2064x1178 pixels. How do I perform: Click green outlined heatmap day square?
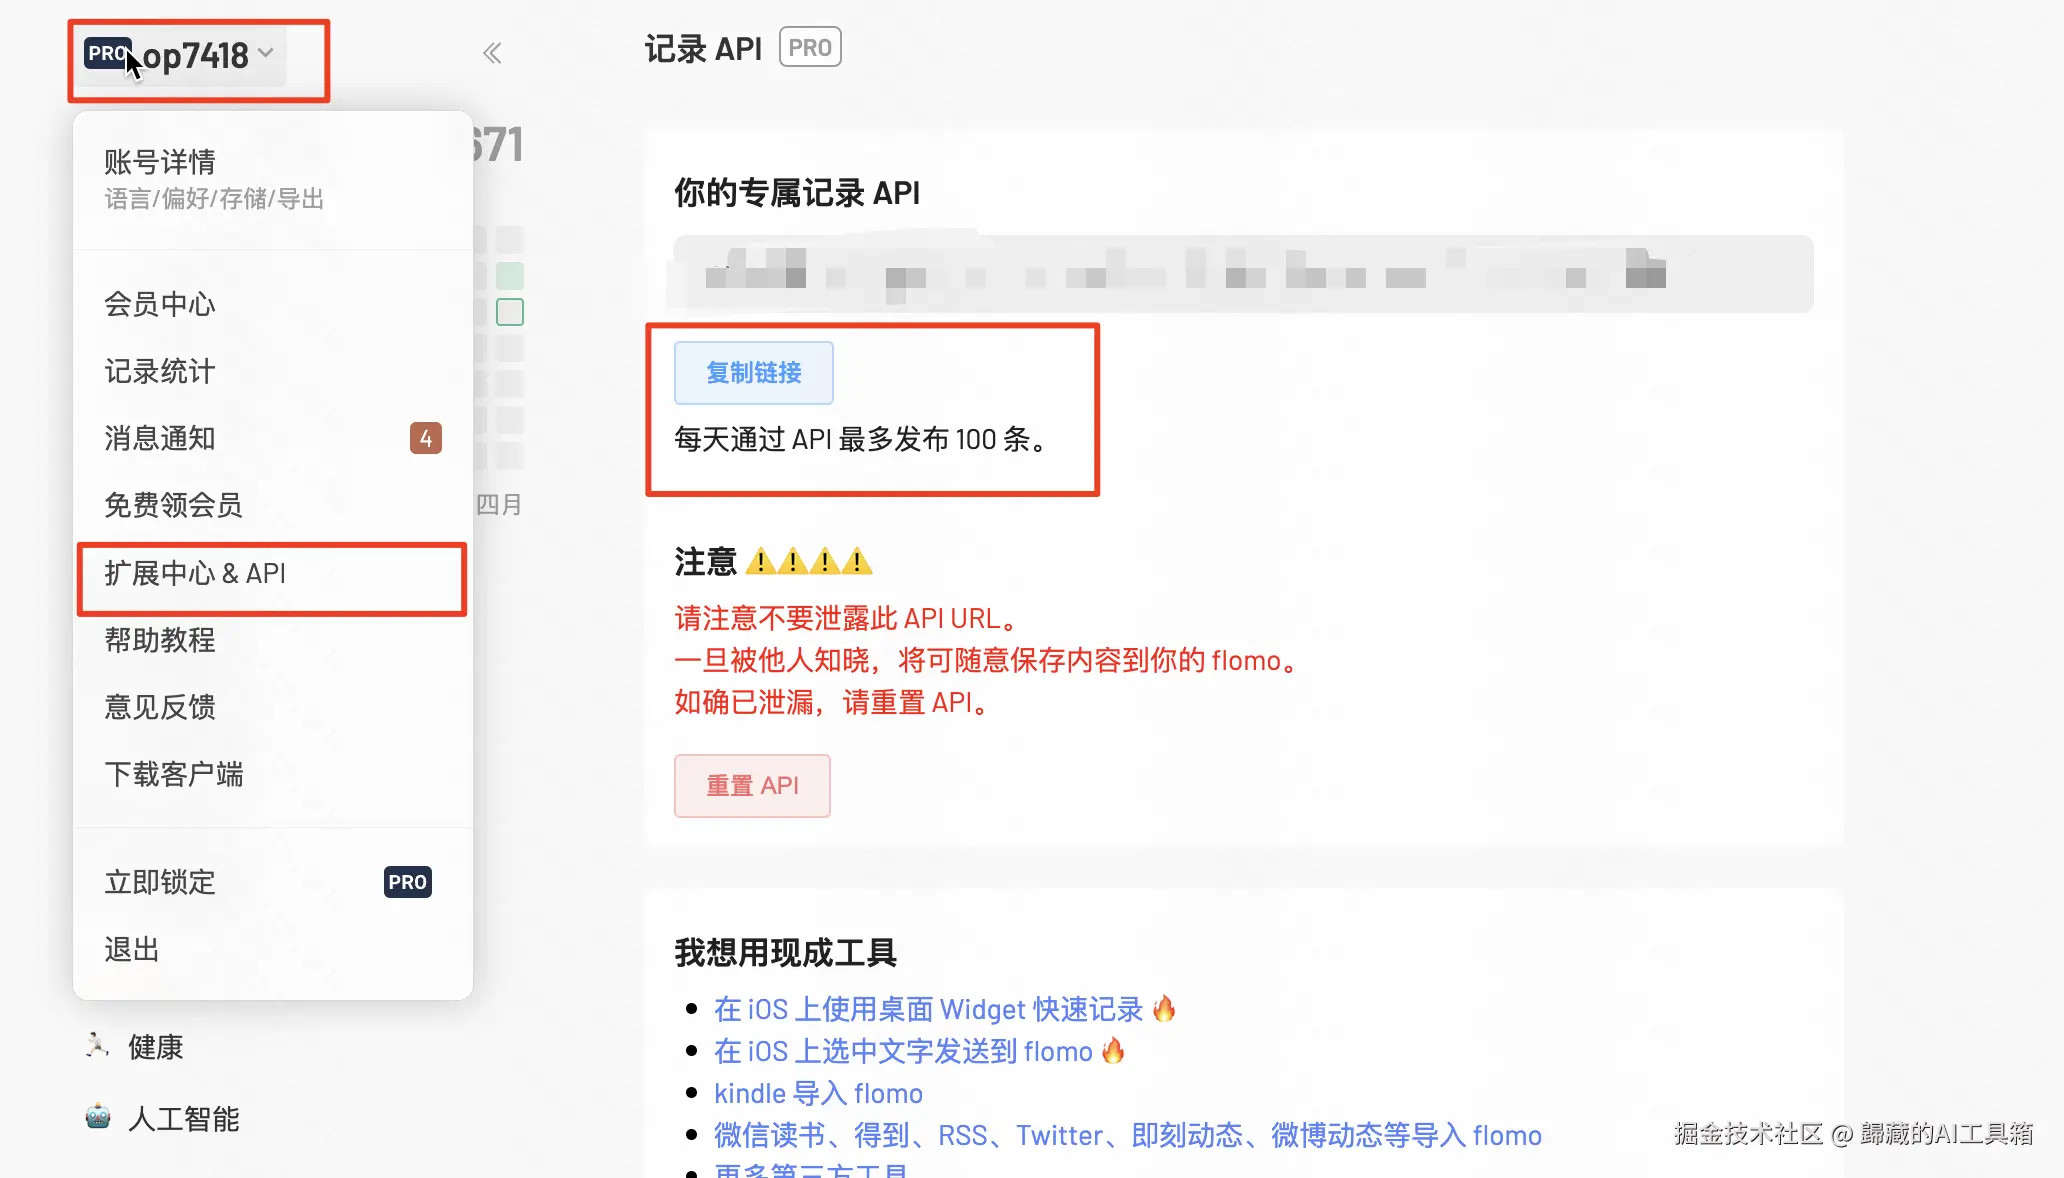(x=510, y=312)
